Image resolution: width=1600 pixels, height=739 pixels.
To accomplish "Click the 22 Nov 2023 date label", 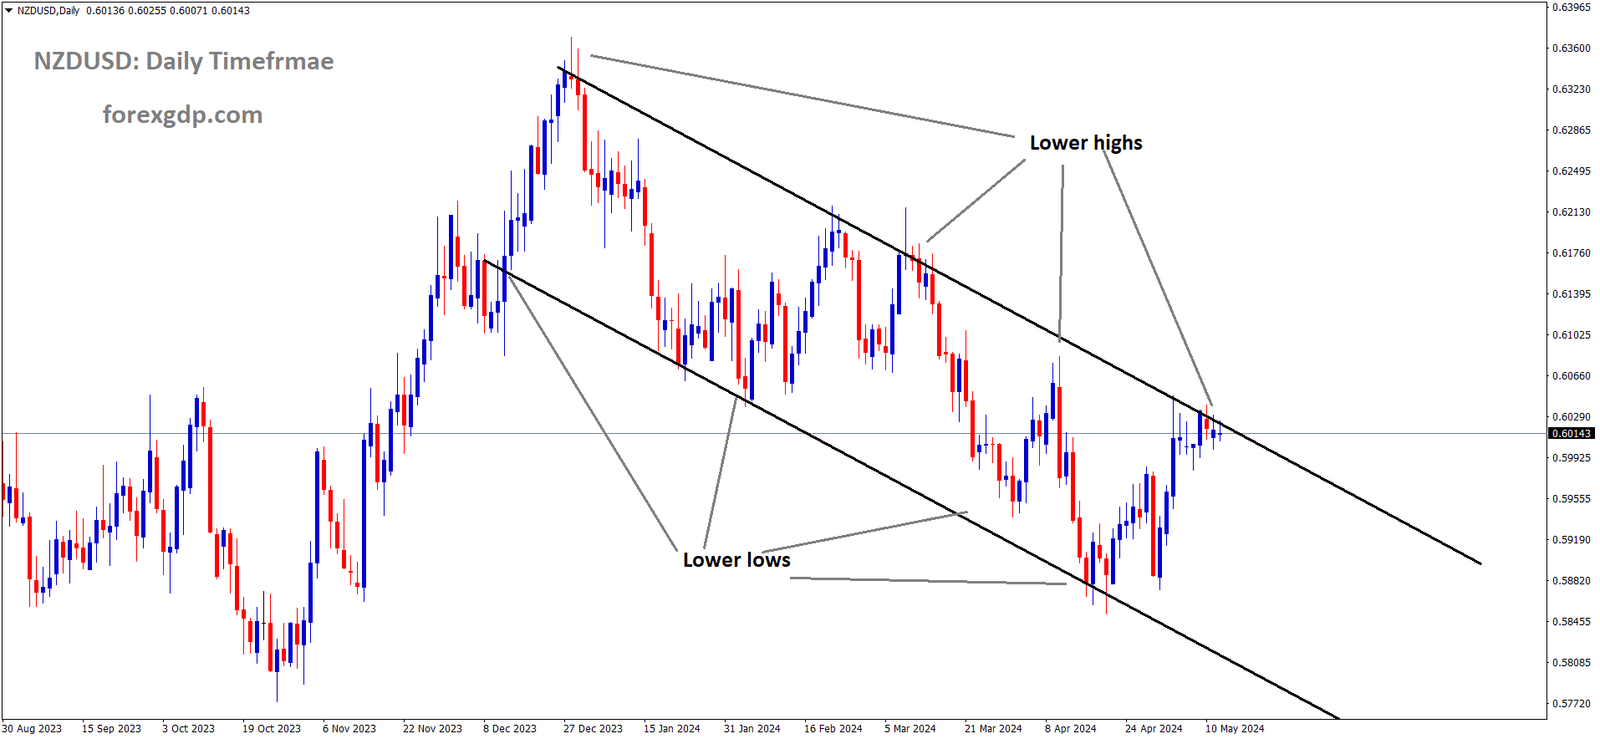I will point(433,729).
